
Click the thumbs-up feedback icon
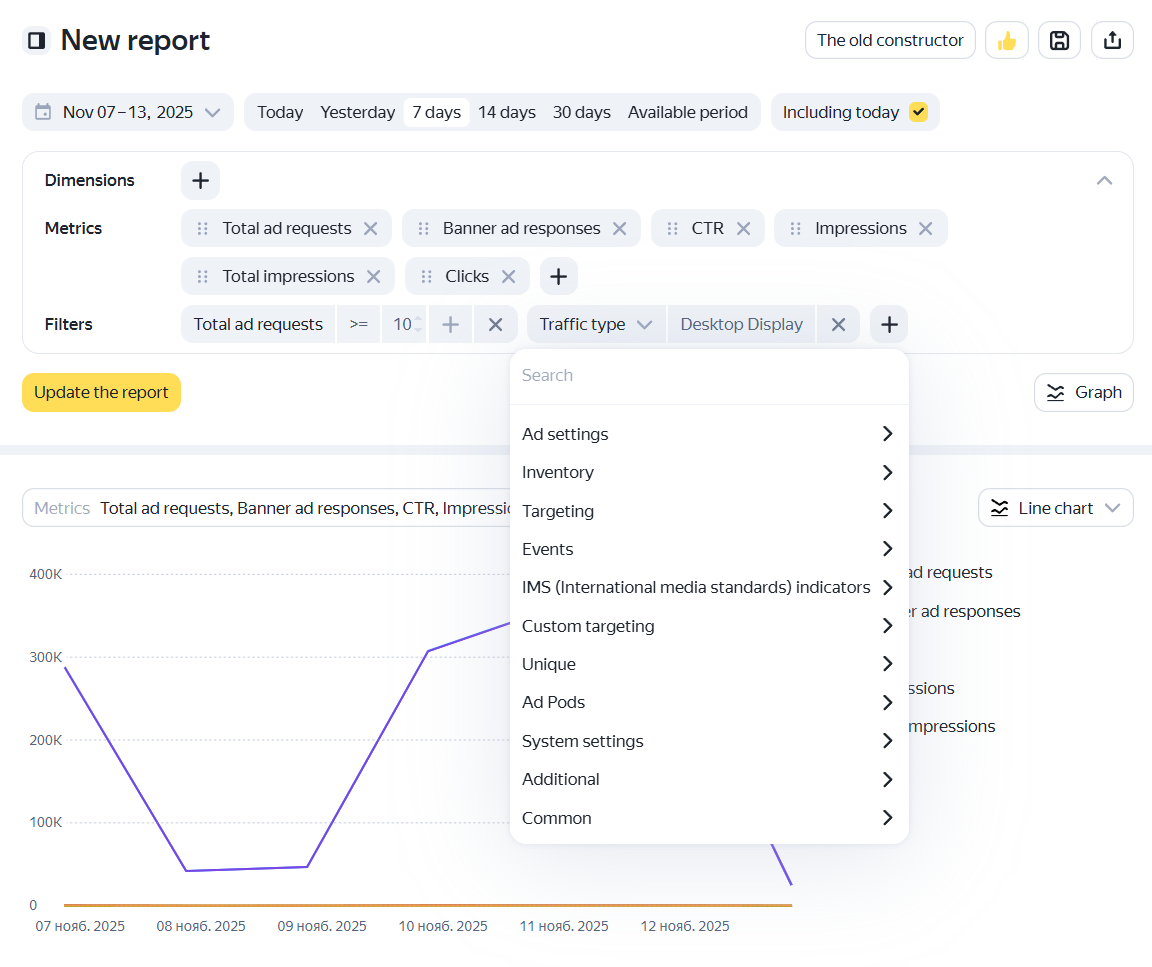click(x=1007, y=40)
